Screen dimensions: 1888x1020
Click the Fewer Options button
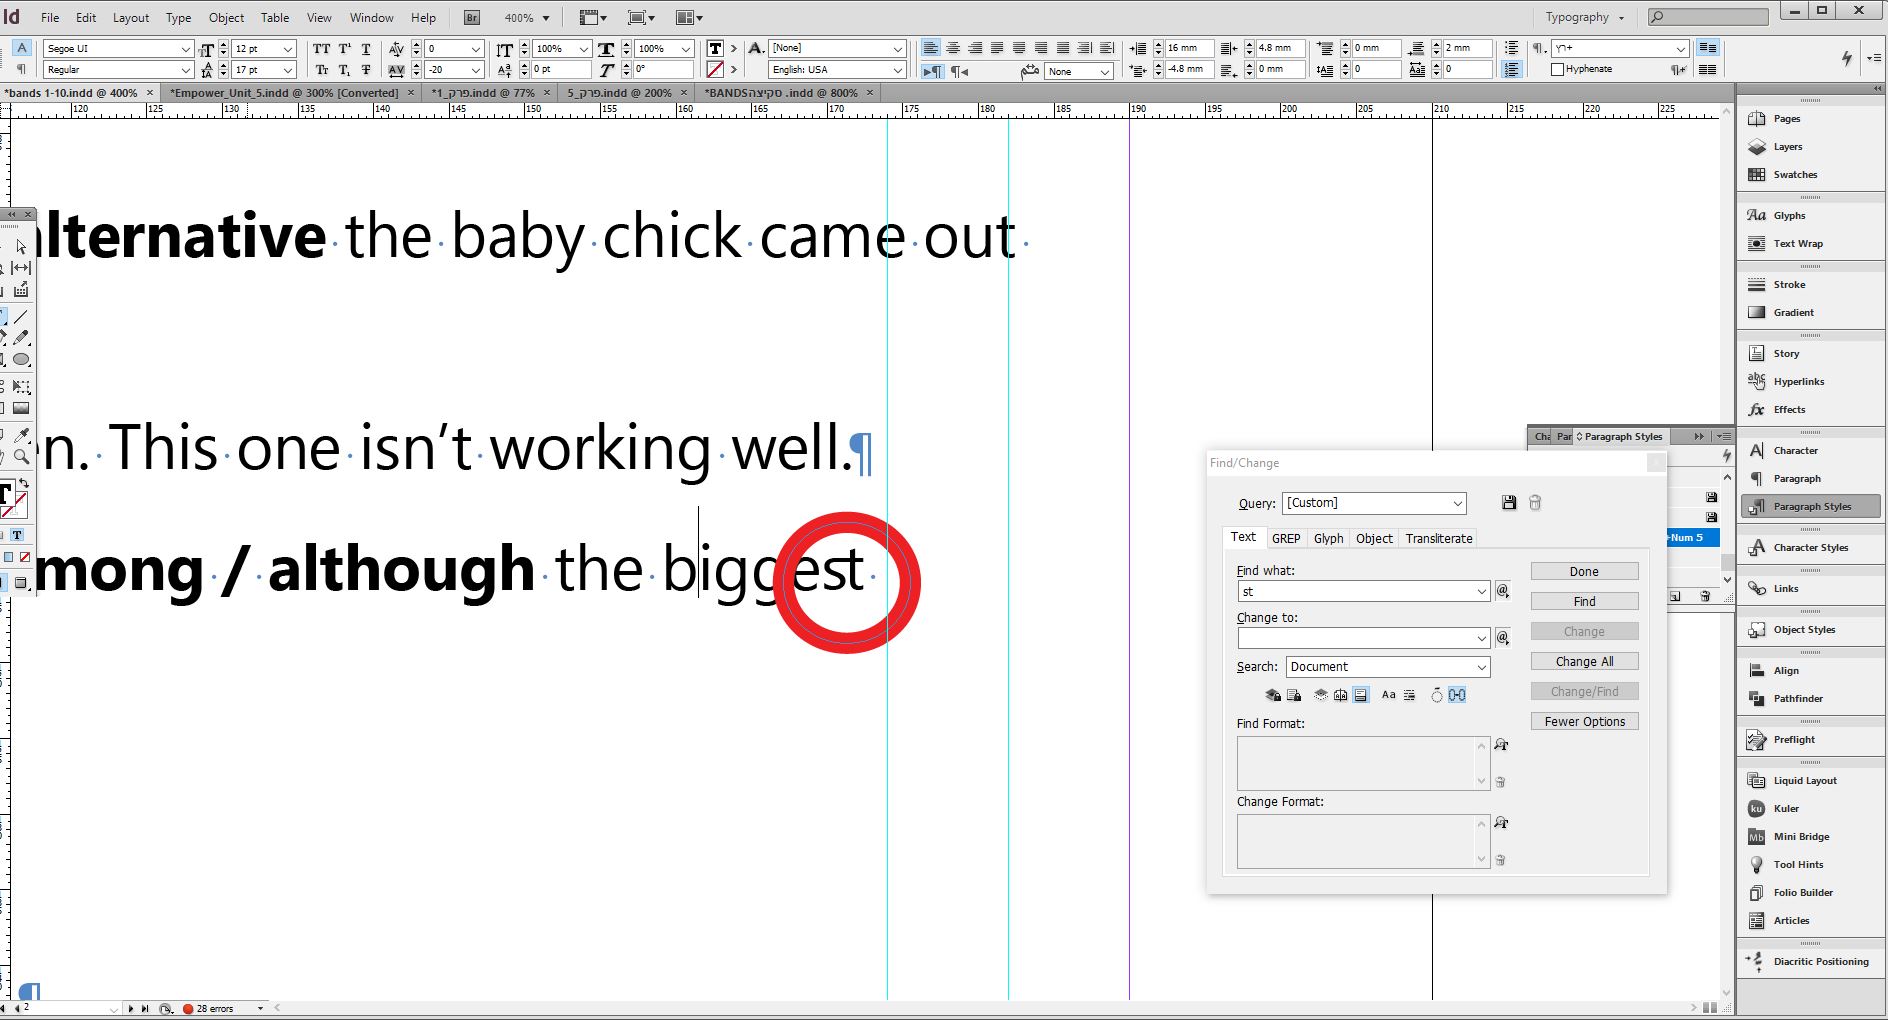point(1584,721)
